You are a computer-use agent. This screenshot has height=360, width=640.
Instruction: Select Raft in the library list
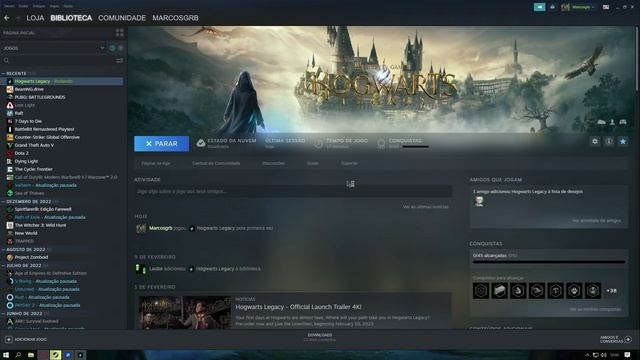(19, 113)
